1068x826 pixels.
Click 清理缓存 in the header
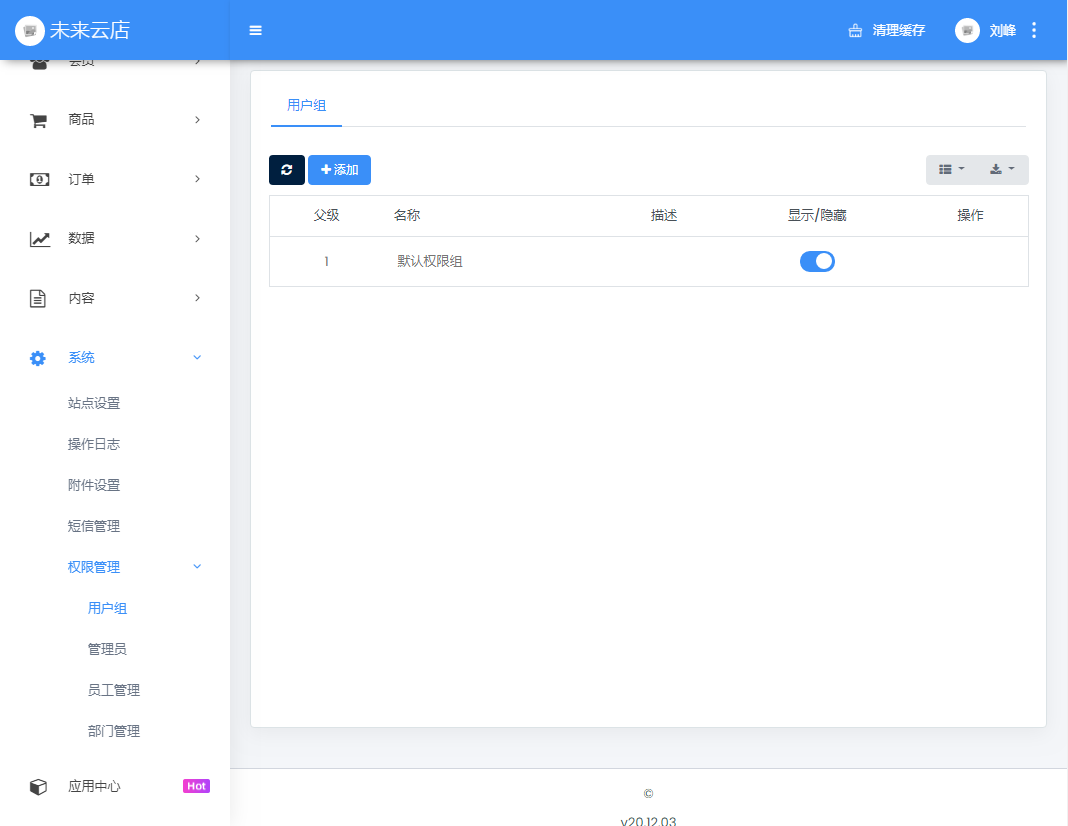tap(887, 30)
